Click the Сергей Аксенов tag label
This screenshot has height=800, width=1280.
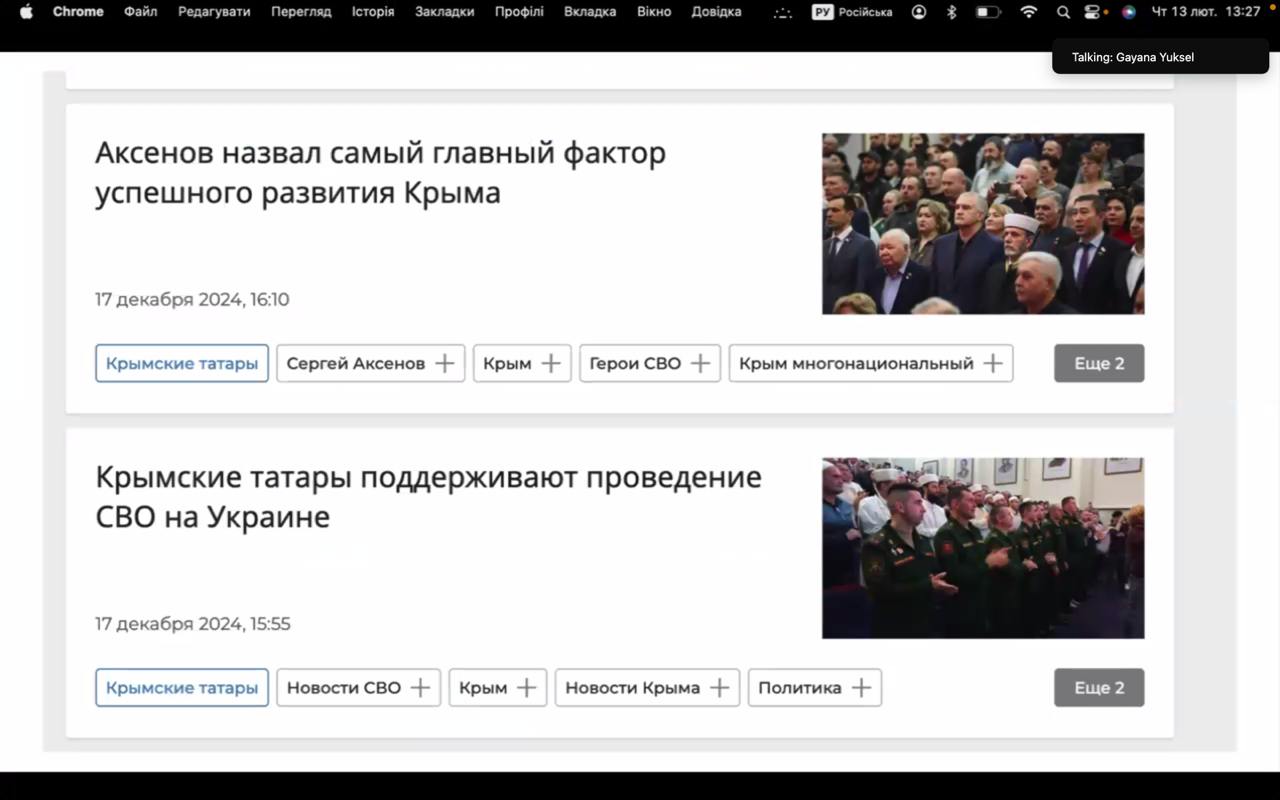[x=356, y=363]
